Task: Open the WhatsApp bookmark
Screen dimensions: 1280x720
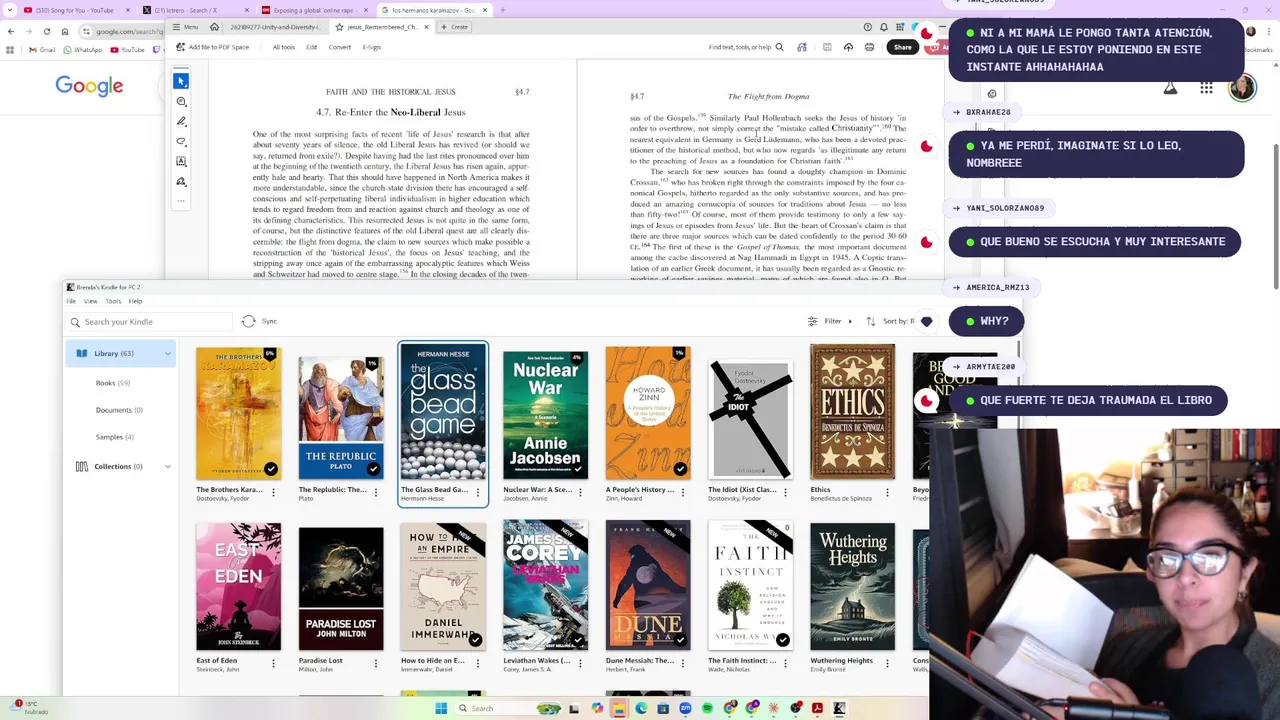Action: coord(82,50)
